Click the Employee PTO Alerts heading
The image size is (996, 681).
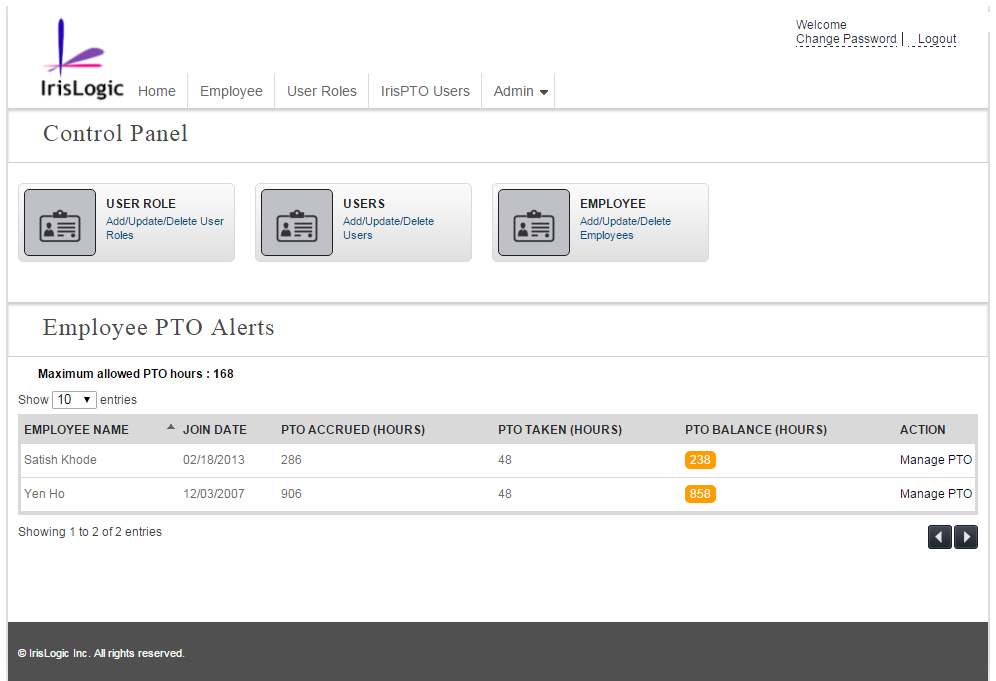pyautogui.click(x=159, y=327)
